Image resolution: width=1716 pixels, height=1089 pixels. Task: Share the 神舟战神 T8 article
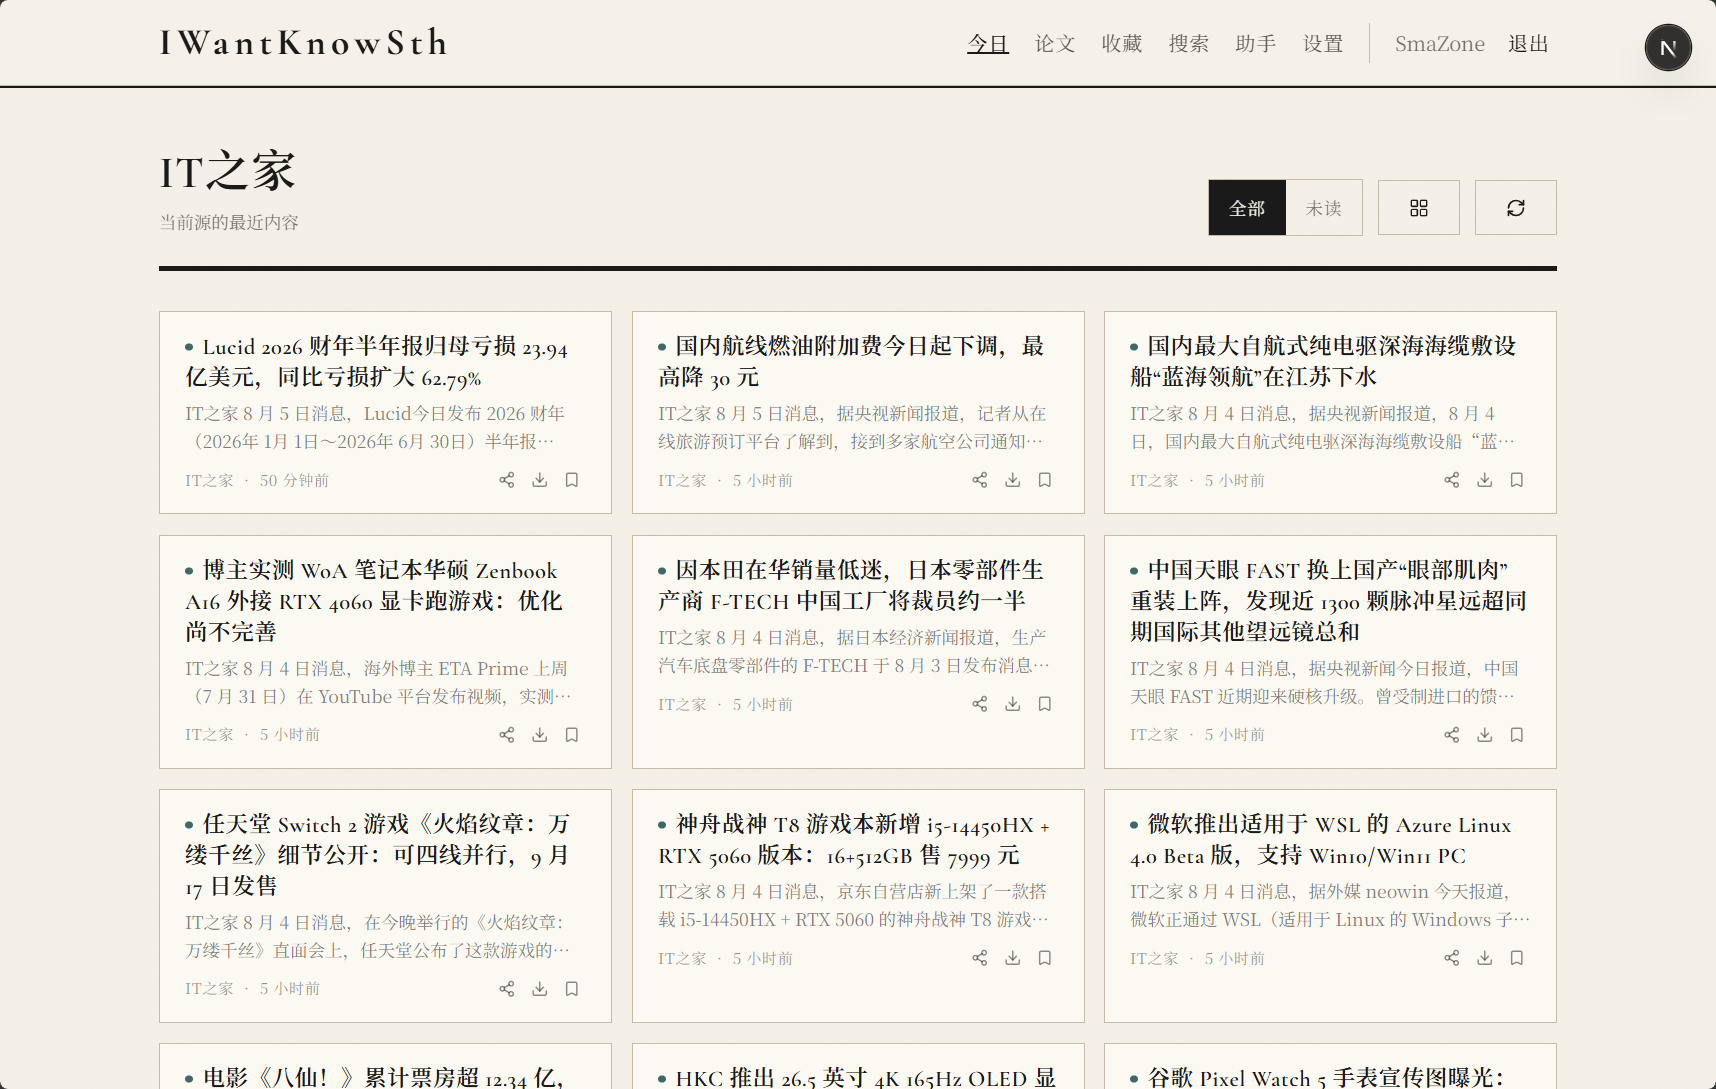980,958
